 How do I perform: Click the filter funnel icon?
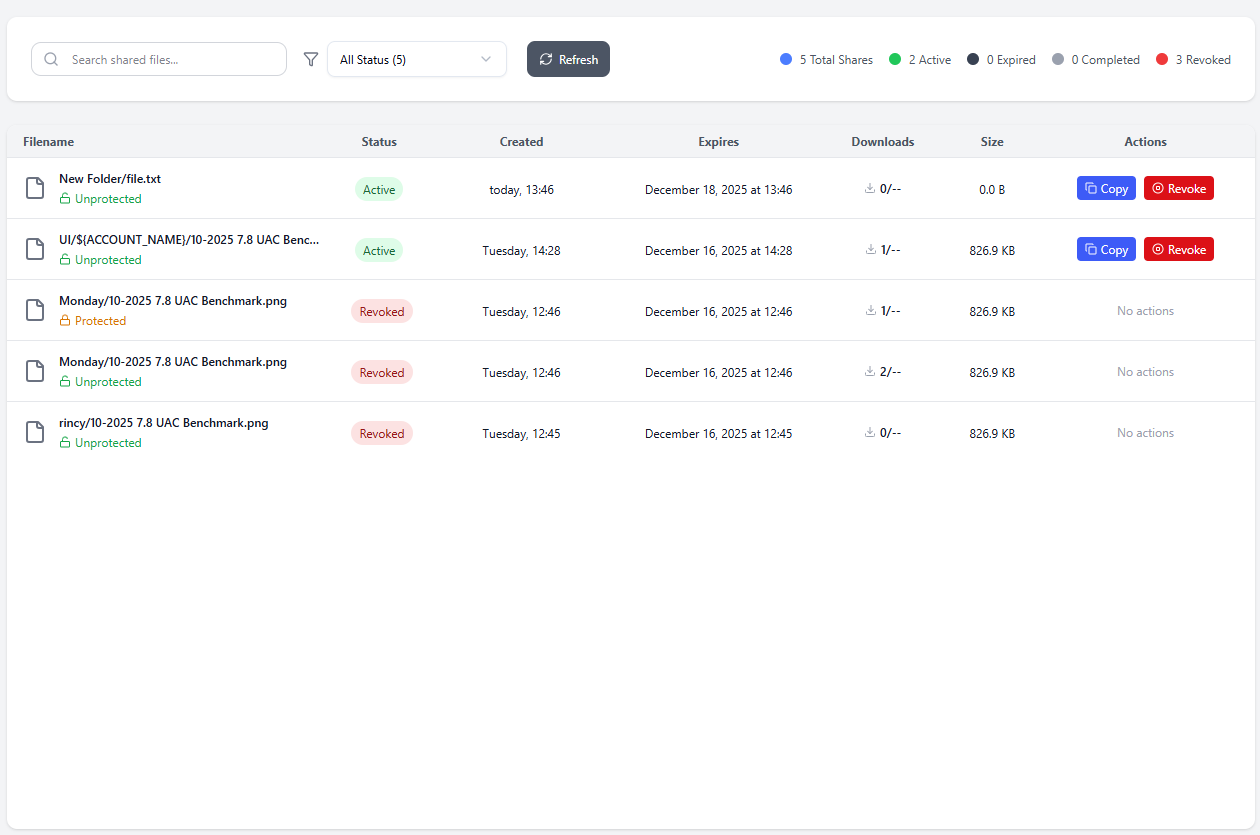pos(311,60)
